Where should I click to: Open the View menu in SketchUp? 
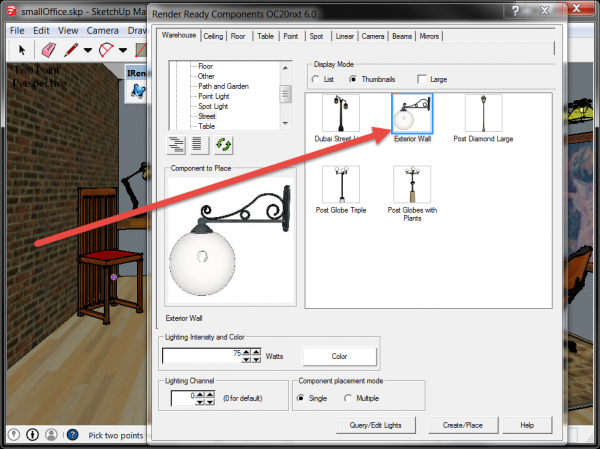click(x=68, y=31)
